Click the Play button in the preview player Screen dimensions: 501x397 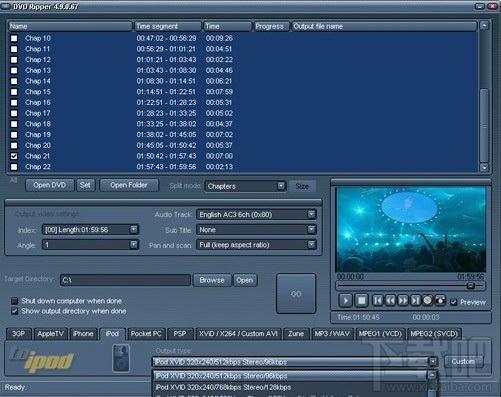(x=346, y=300)
